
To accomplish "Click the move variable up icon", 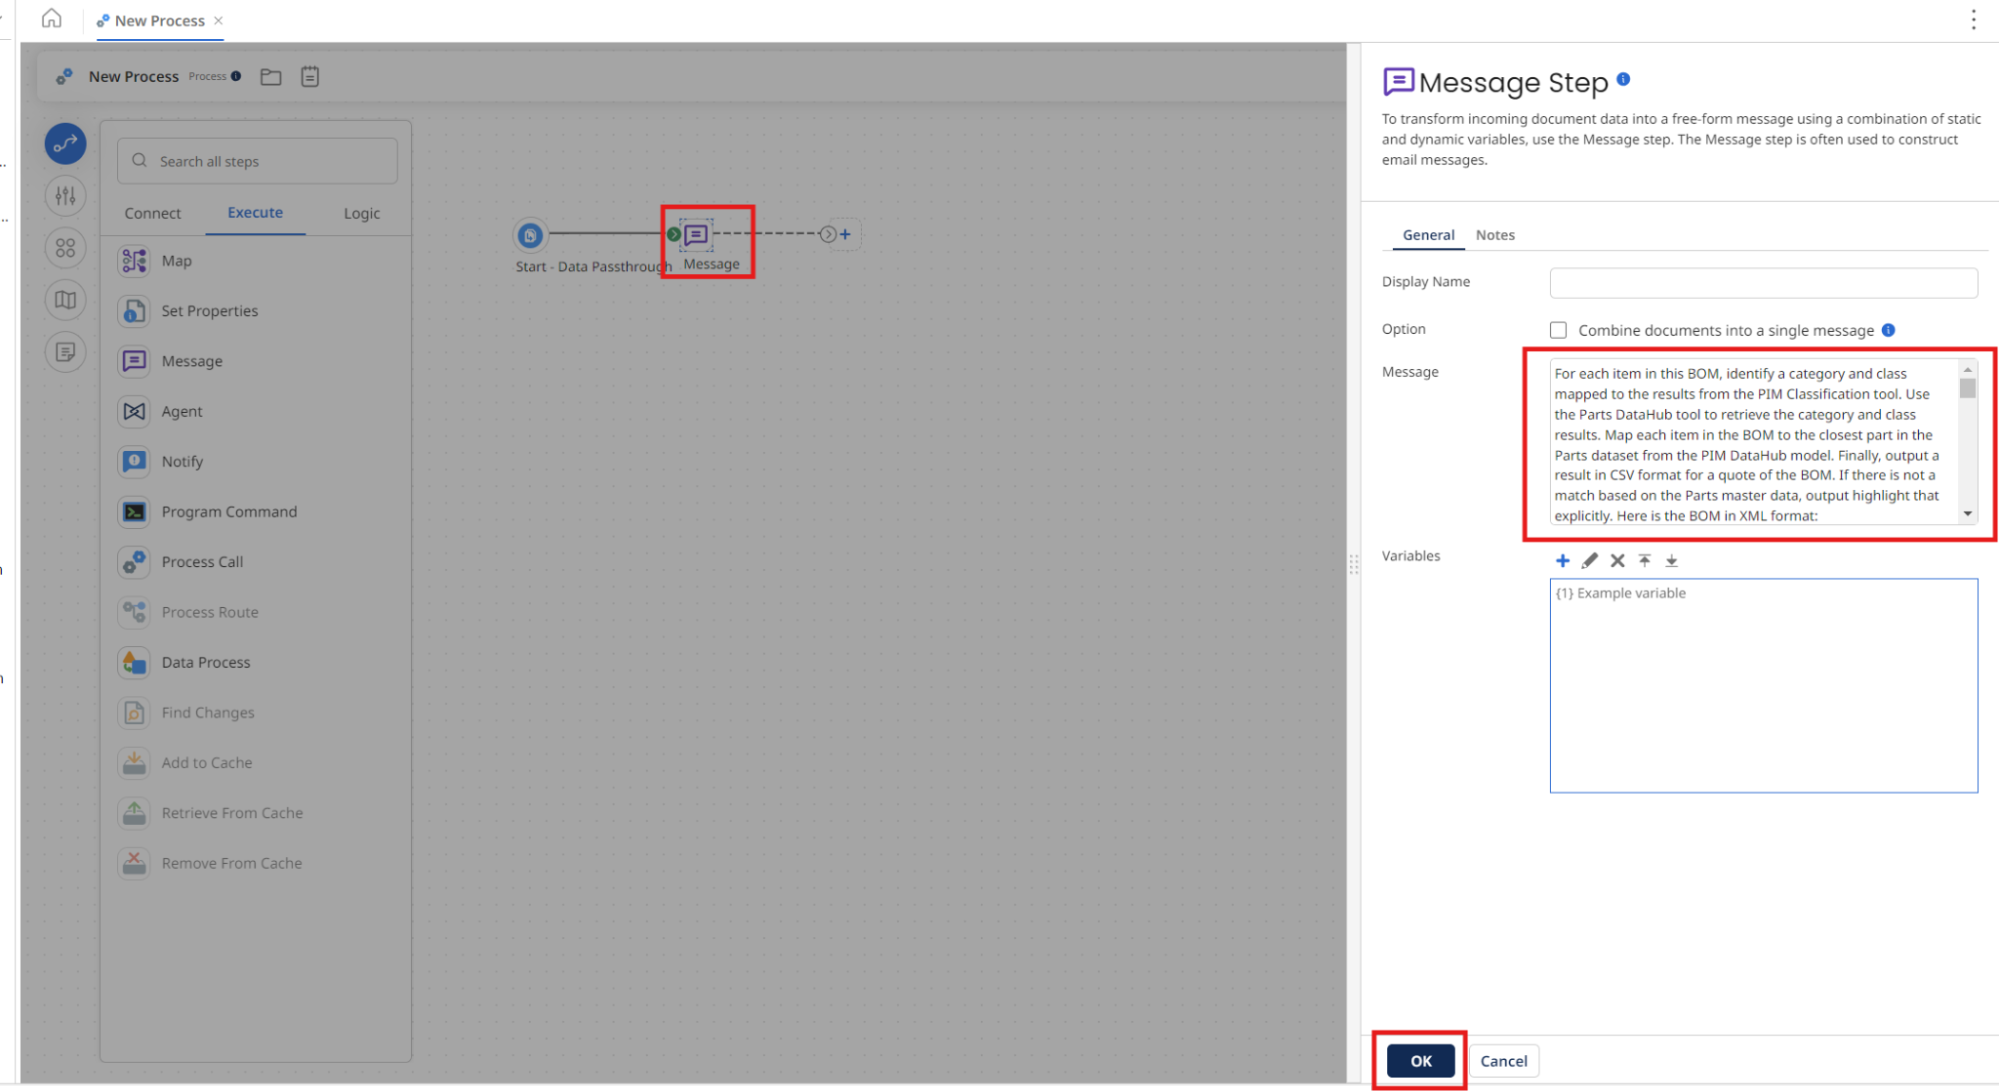I will [1644, 561].
